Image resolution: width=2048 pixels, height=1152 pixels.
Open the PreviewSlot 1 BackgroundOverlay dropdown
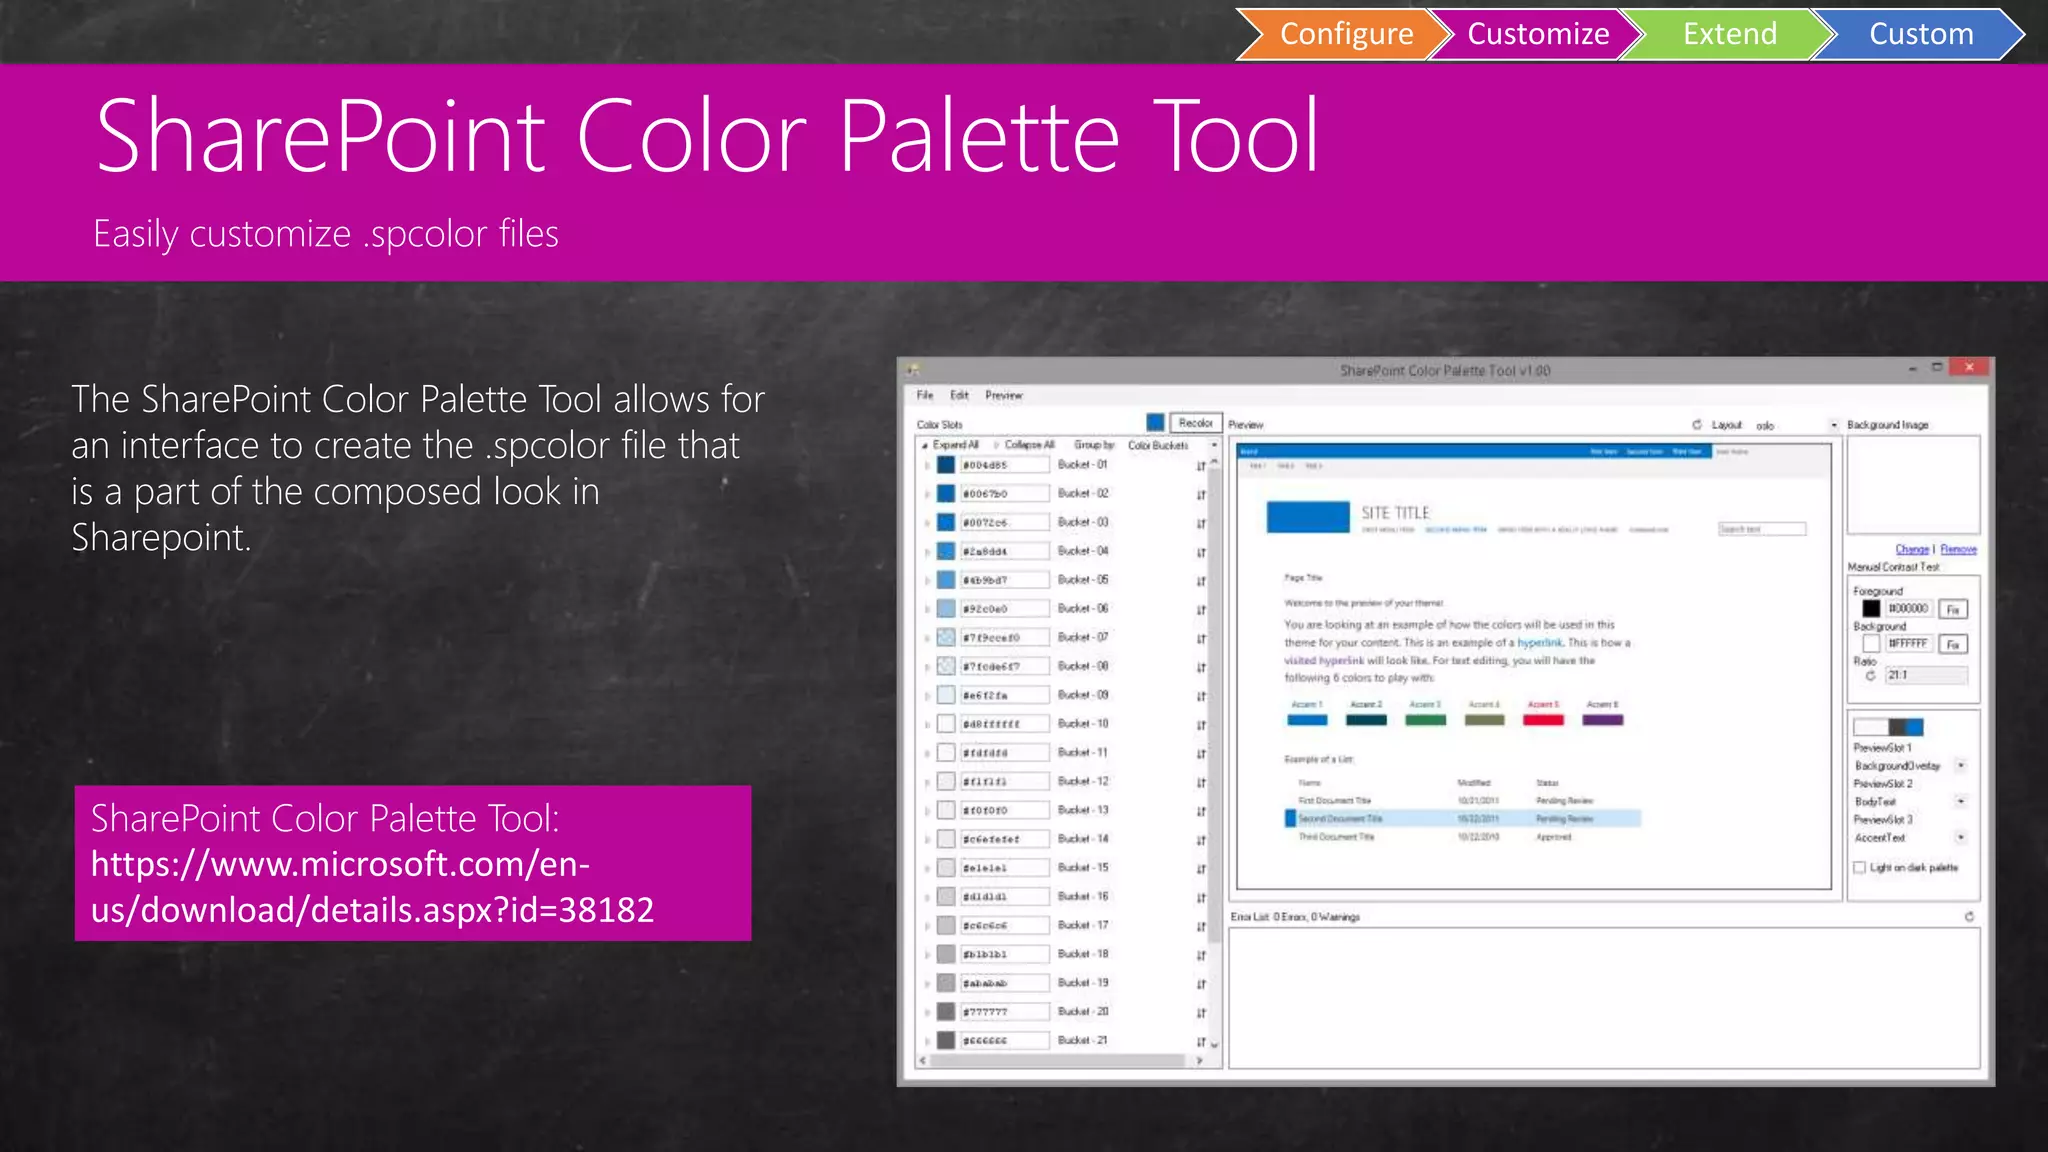pos(1960,766)
